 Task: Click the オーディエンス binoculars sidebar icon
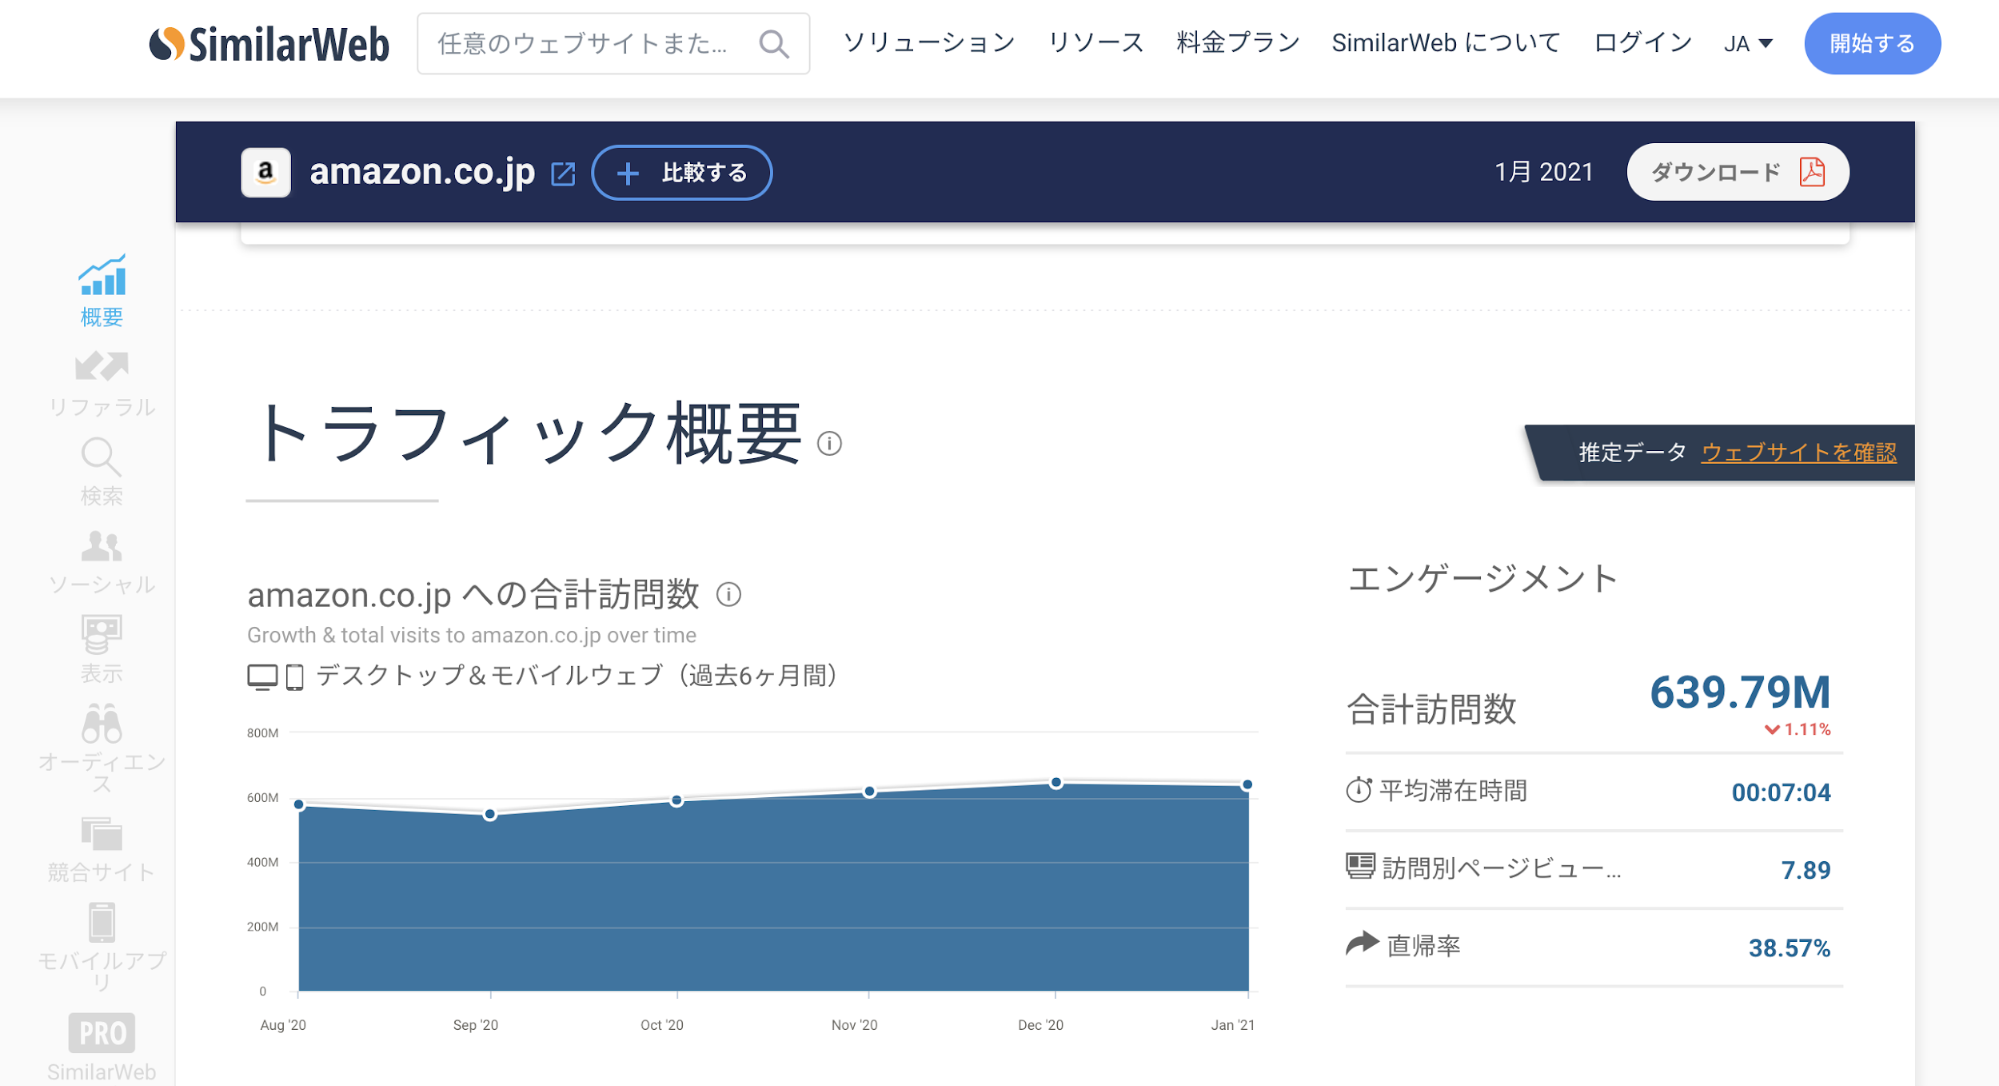102,724
